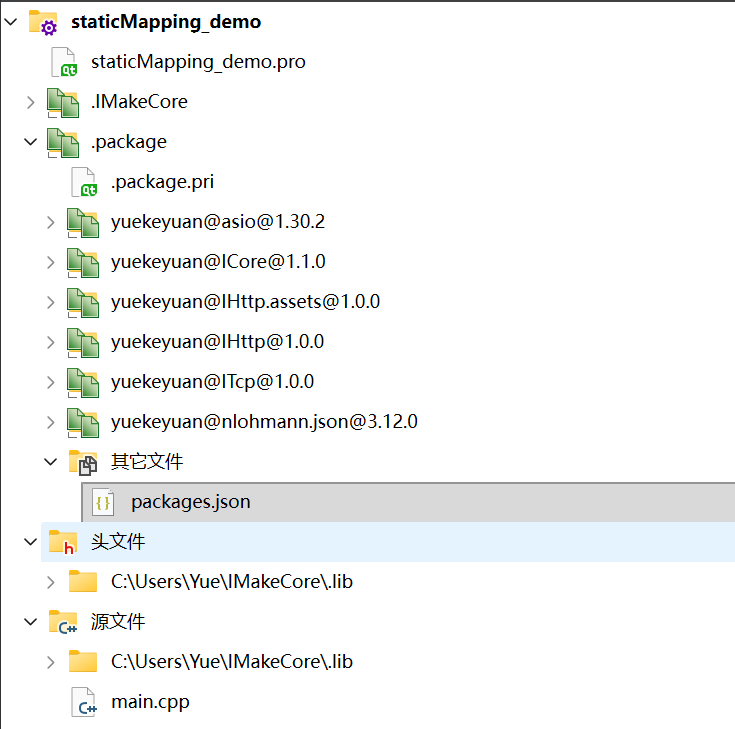This screenshot has width=735, height=729.
Task: Click the main.cpp C++ file icon
Action: click(83, 702)
